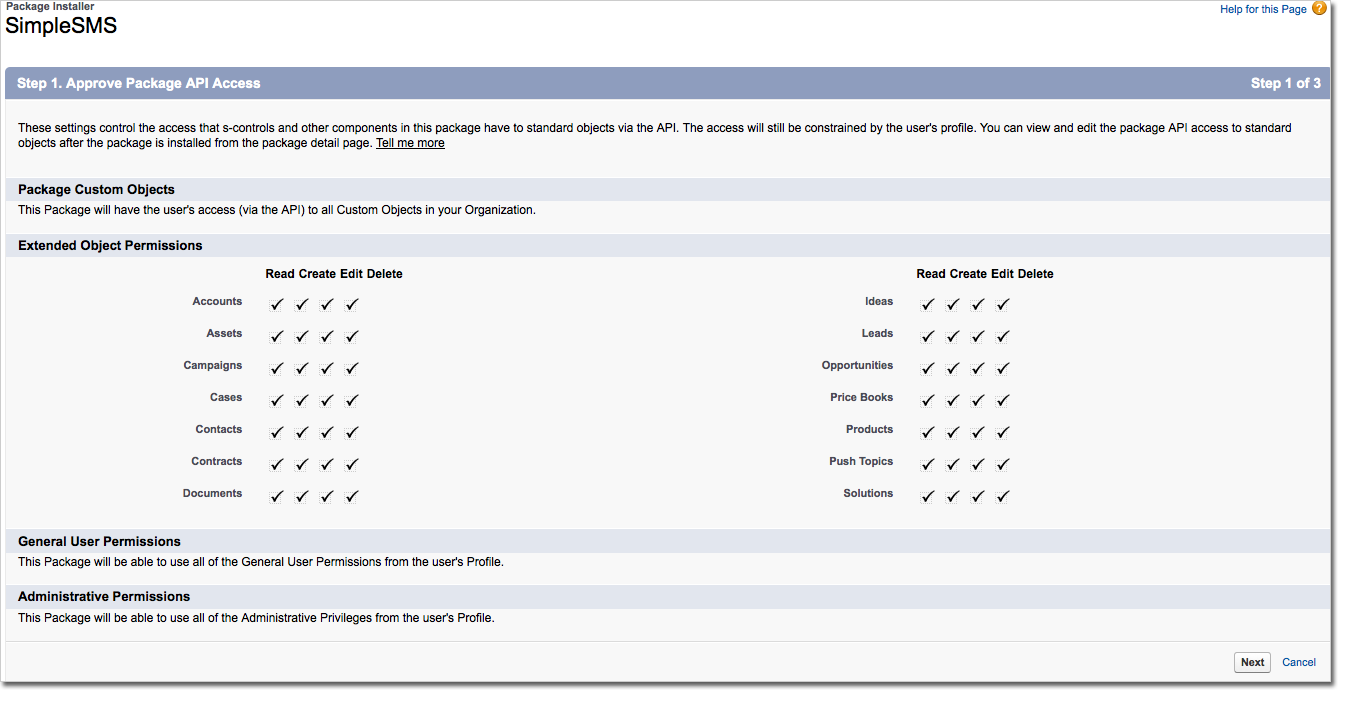Image resolution: width=1351 pixels, height=702 pixels.
Task: Click the Opportunities Delete checkmark
Action: [x=1003, y=368]
